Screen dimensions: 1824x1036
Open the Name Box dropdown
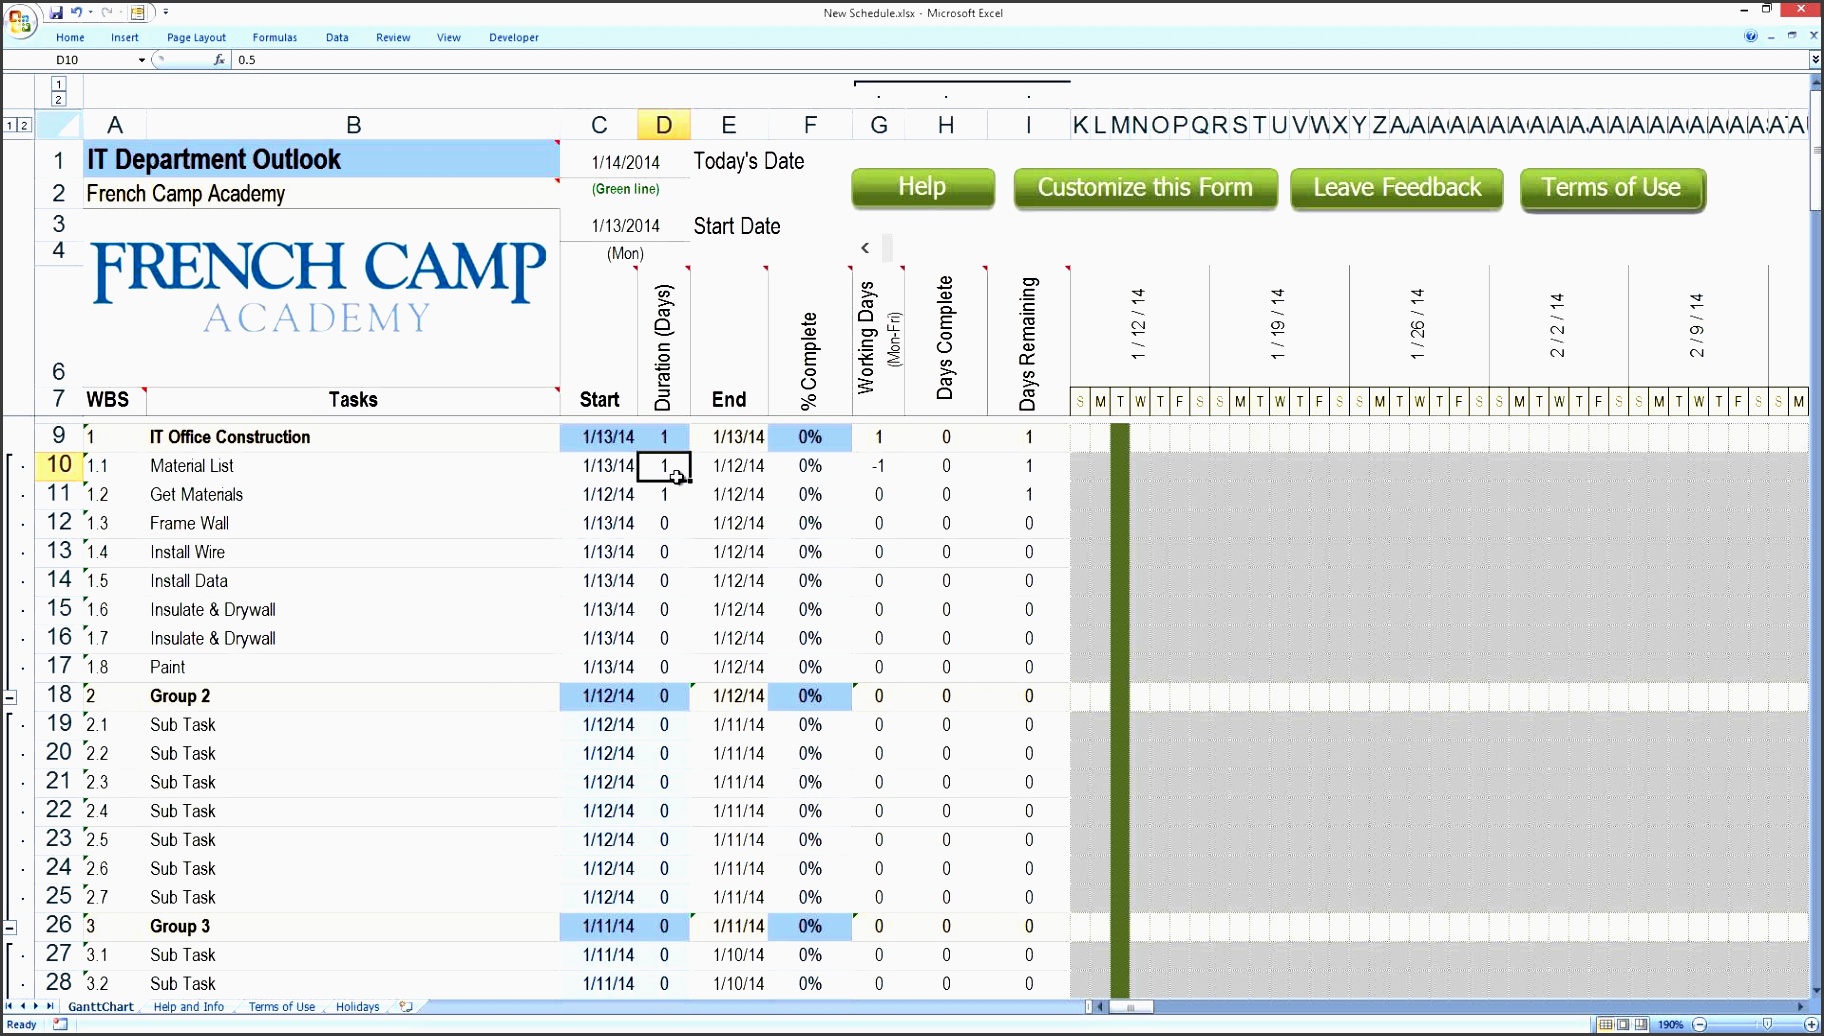140,59
